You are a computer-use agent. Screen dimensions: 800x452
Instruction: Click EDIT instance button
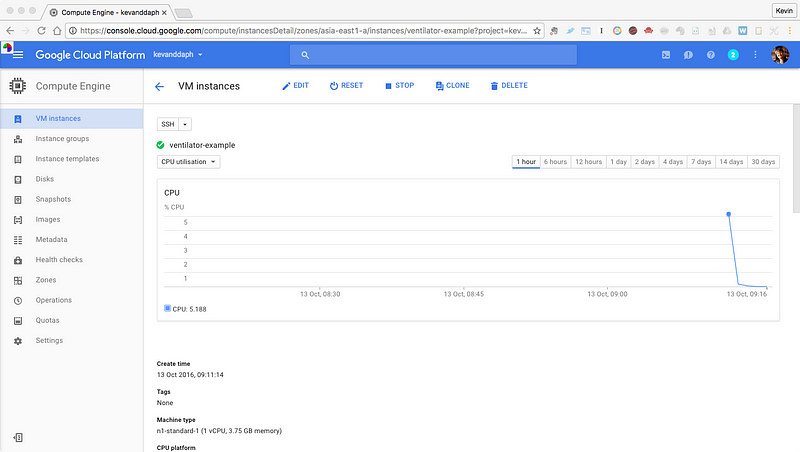click(295, 86)
